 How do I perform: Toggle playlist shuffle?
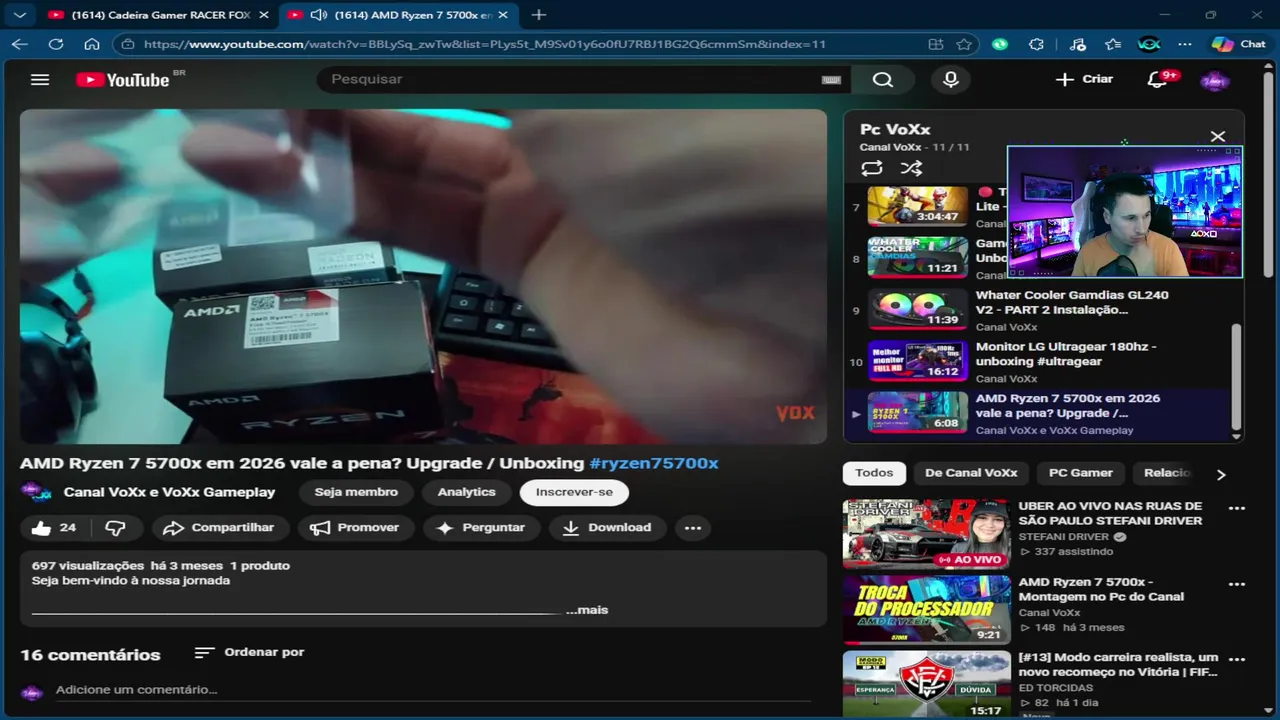coord(911,168)
